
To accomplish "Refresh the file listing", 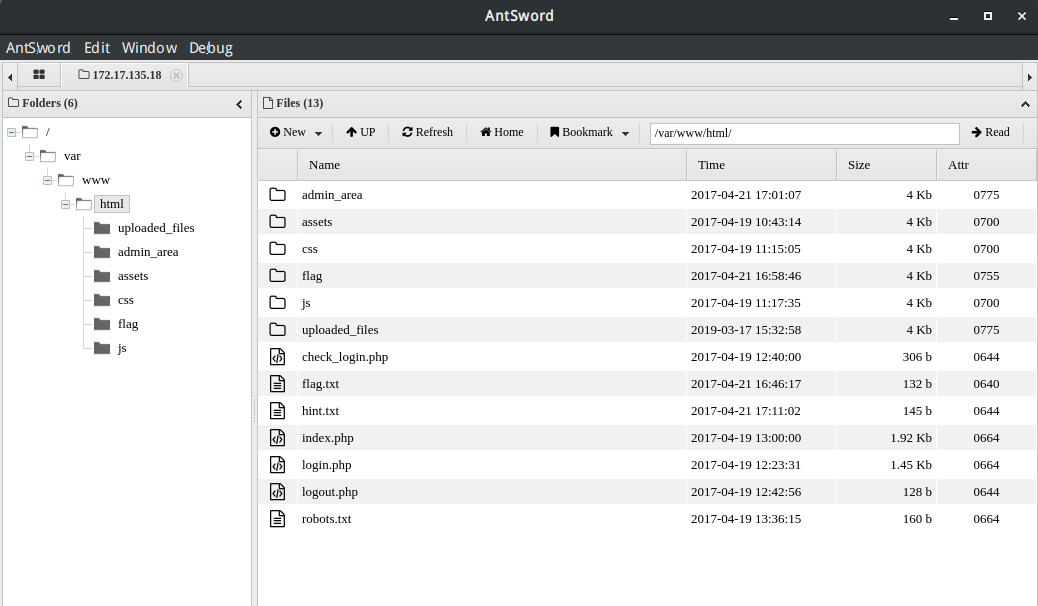I will pos(428,132).
